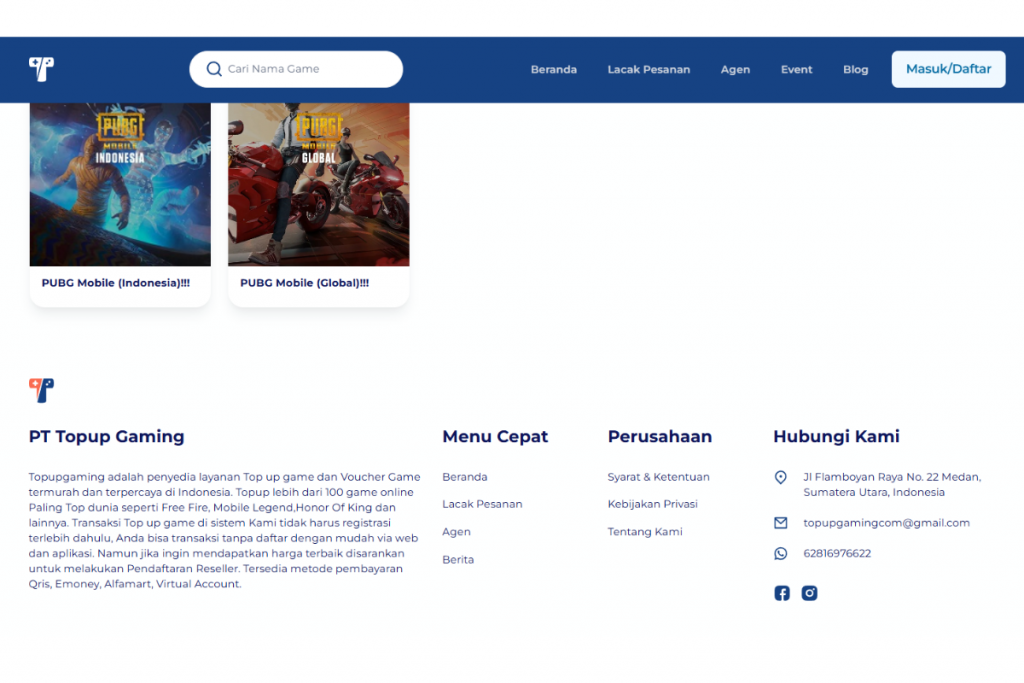The height and width of the screenshot is (683, 1024).
Task: Focus the Cari Nama Game search field
Action: coord(296,69)
